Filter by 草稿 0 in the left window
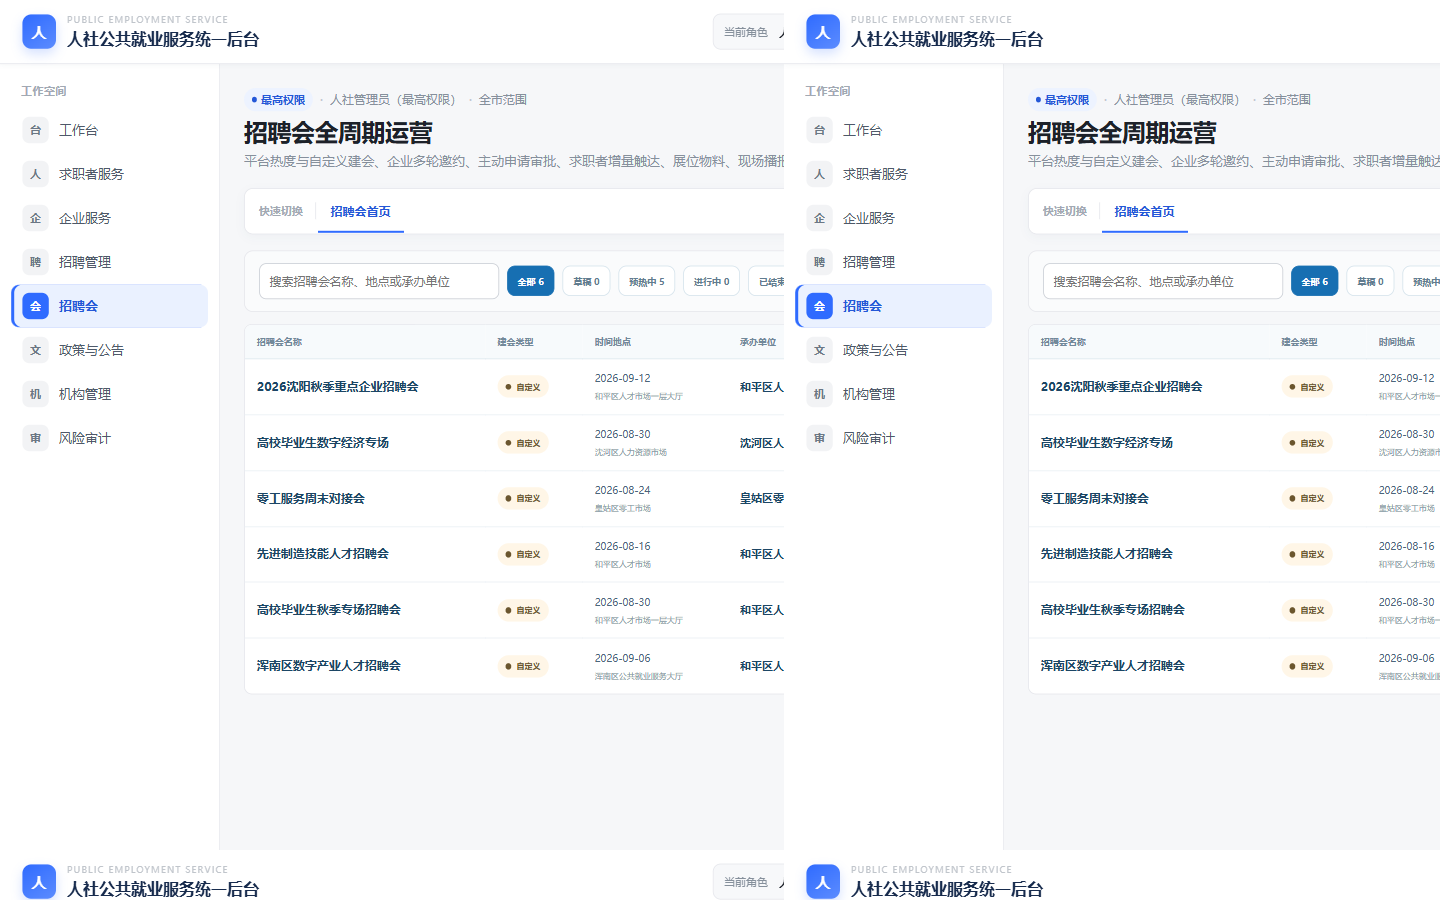 [587, 282]
